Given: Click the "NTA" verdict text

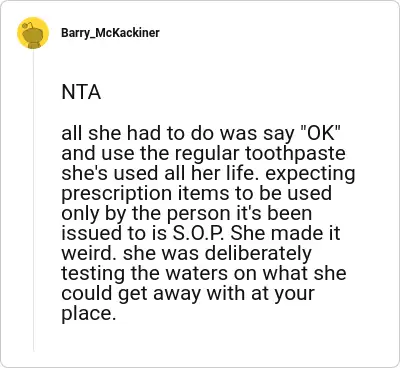Looking at the screenshot, I should [81, 92].
